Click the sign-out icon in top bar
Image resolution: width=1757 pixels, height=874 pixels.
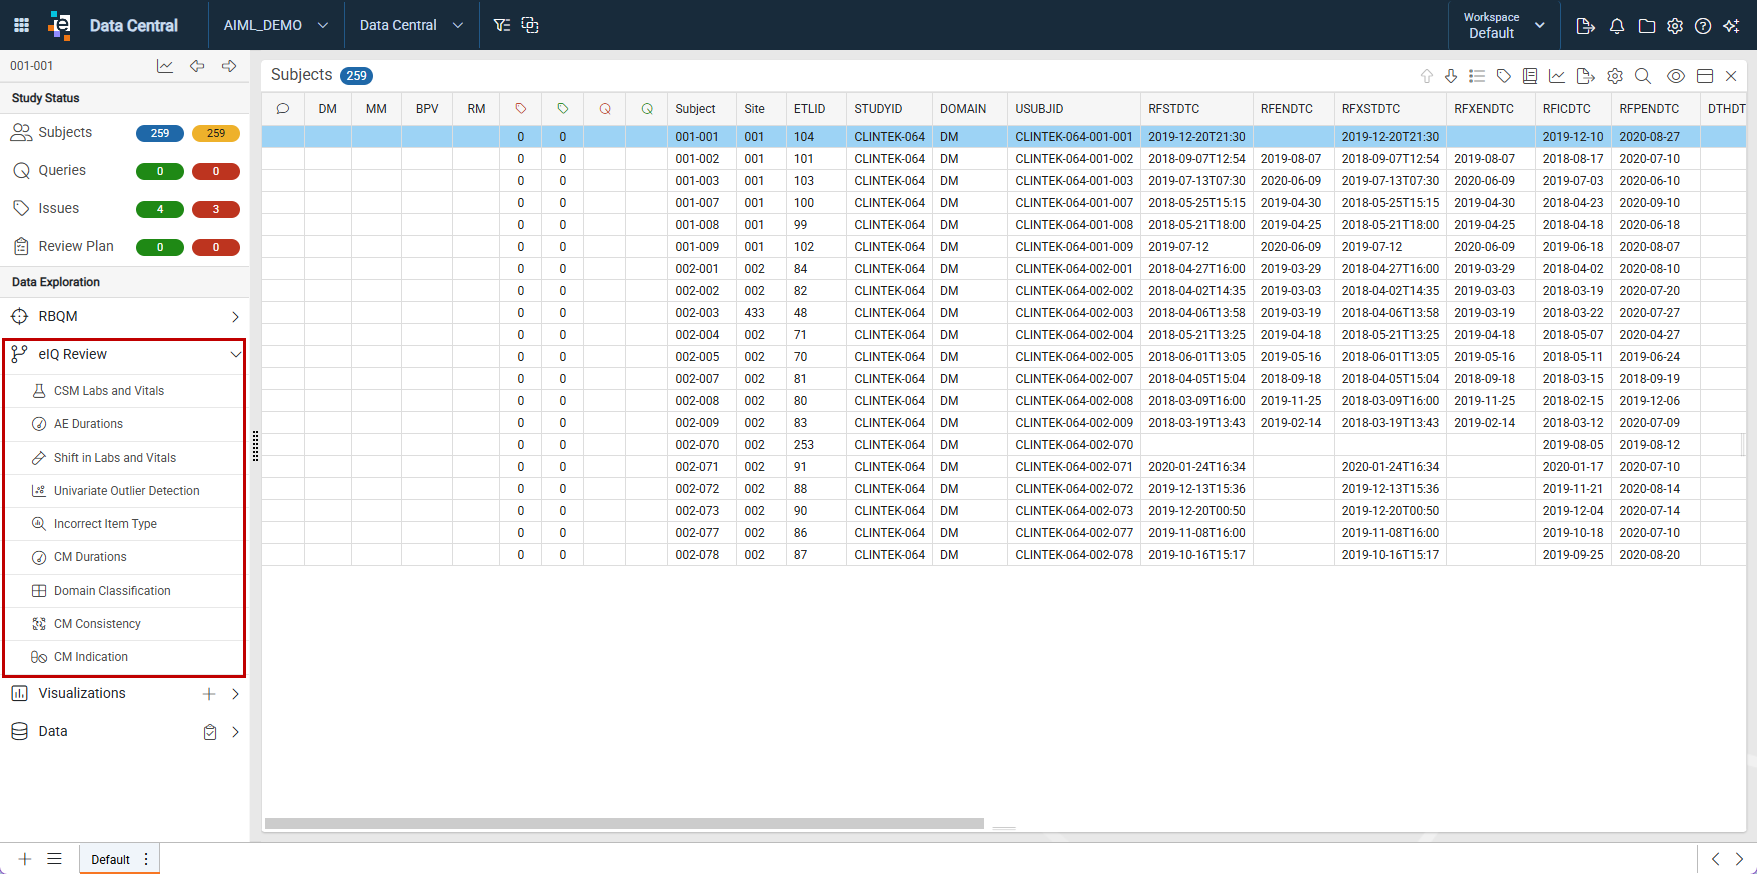click(x=1585, y=26)
